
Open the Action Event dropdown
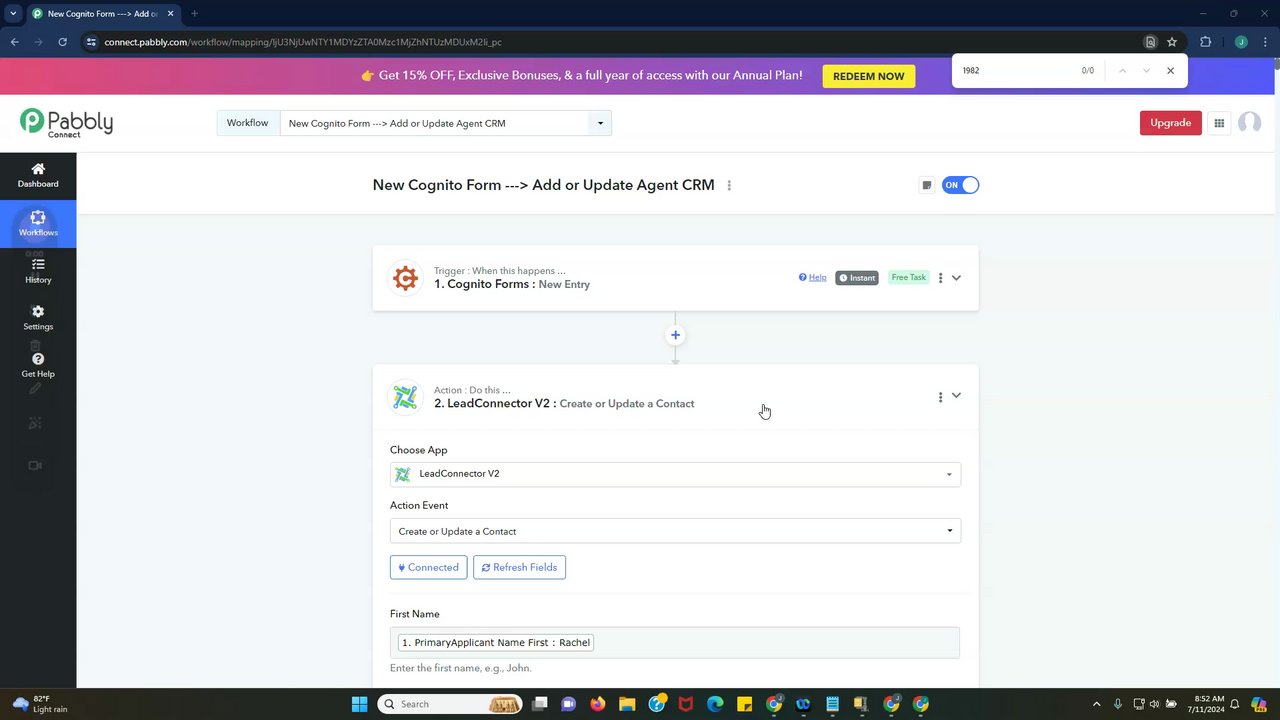[x=675, y=531]
